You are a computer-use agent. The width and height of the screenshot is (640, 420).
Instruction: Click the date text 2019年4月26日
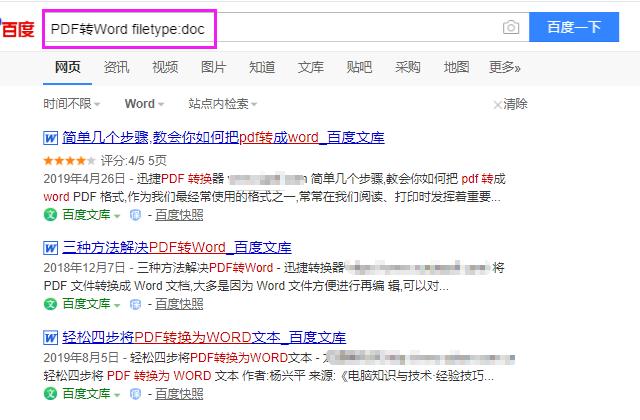[84, 179]
